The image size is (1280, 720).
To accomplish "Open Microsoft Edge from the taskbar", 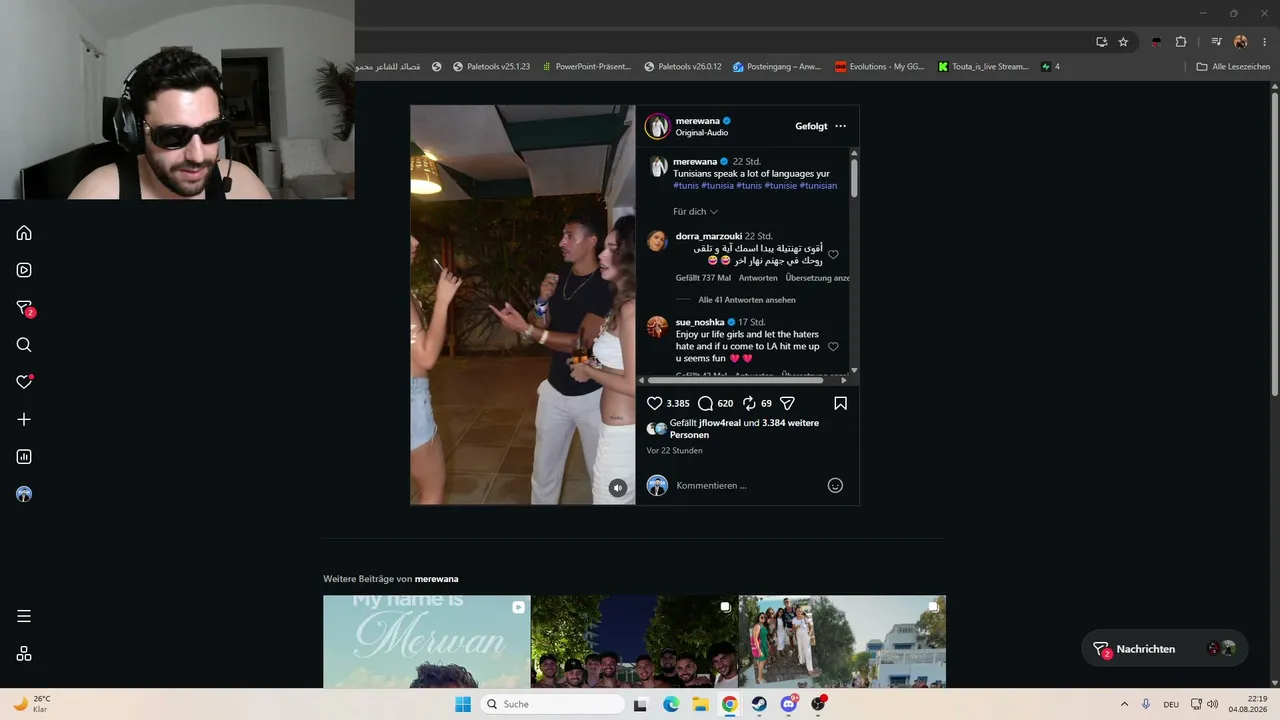I will coord(671,704).
